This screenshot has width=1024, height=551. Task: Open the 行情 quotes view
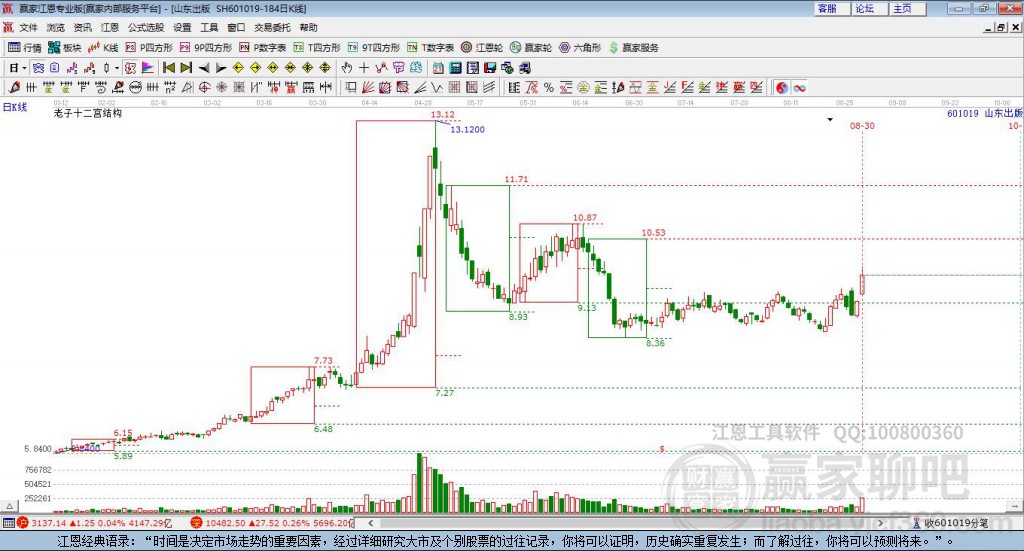click(x=24, y=47)
